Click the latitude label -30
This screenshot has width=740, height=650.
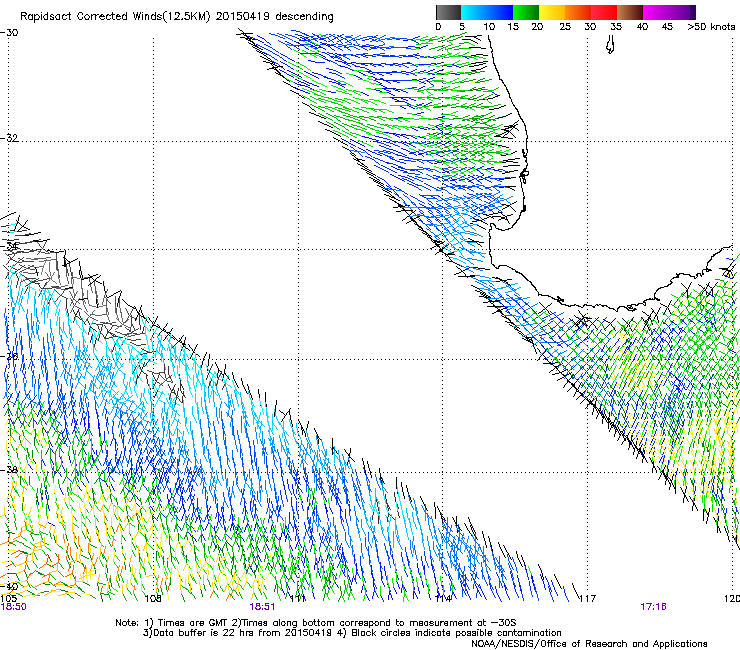pyautogui.click(x=10, y=33)
